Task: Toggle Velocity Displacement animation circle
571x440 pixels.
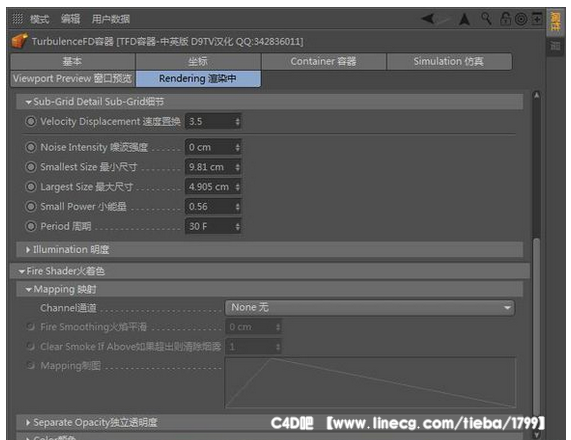Action: (x=31, y=121)
